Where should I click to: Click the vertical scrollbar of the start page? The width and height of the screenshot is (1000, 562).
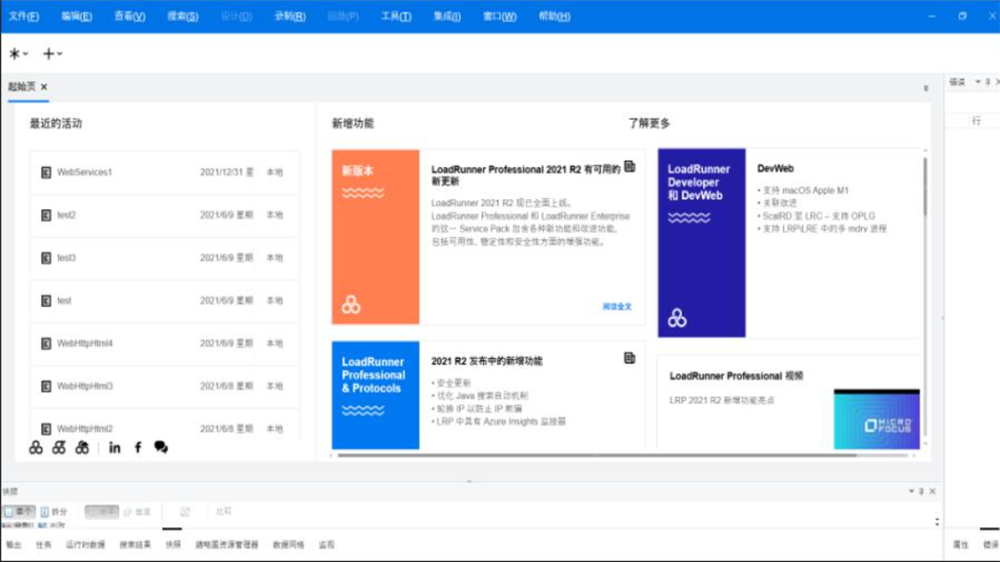(x=925, y=187)
